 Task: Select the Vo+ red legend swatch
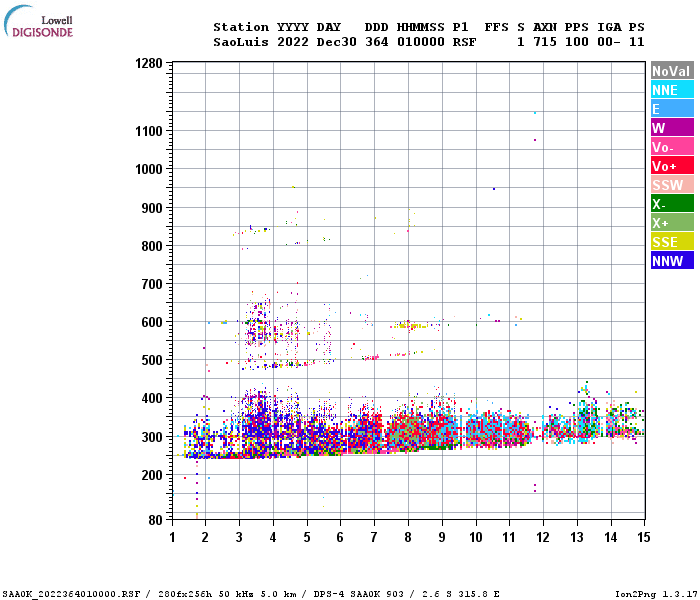pos(672,166)
